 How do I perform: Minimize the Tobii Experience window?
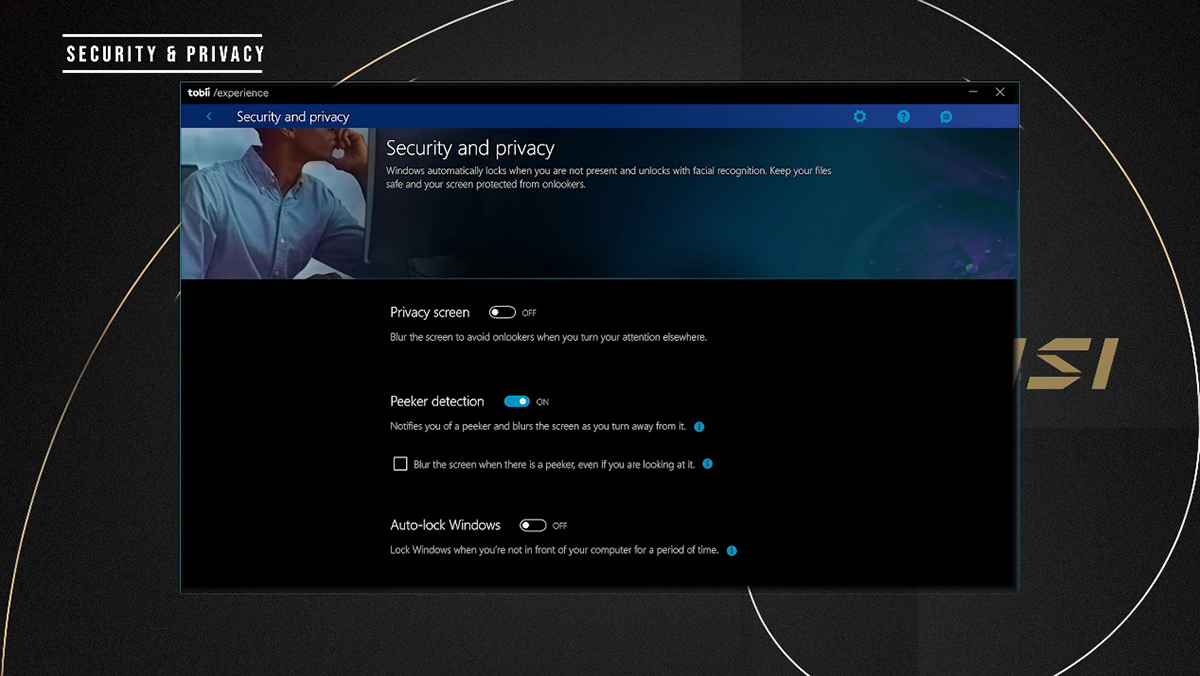click(969, 92)
